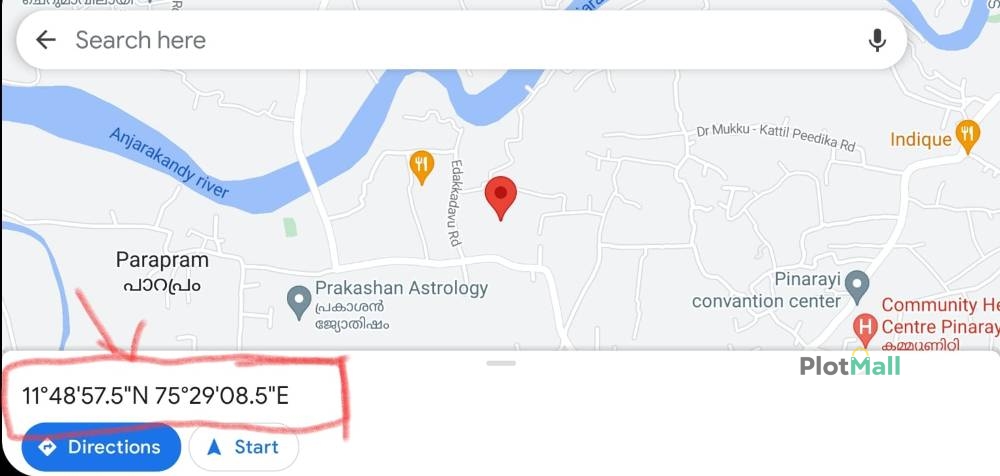
Task: Select the coordinates text 11°48'57.5"N 75°29'08.5"E
Action: [x=156, y=396]
